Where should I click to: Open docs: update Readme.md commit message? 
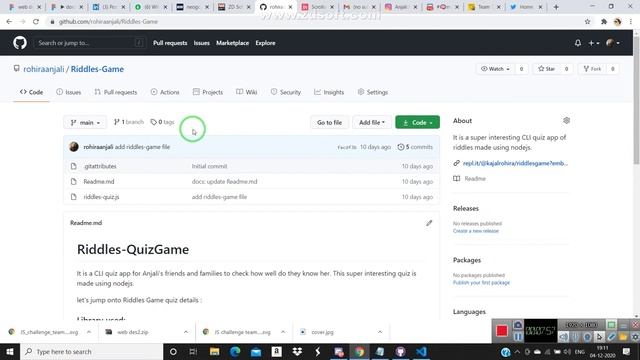click(x=224, y=182)
